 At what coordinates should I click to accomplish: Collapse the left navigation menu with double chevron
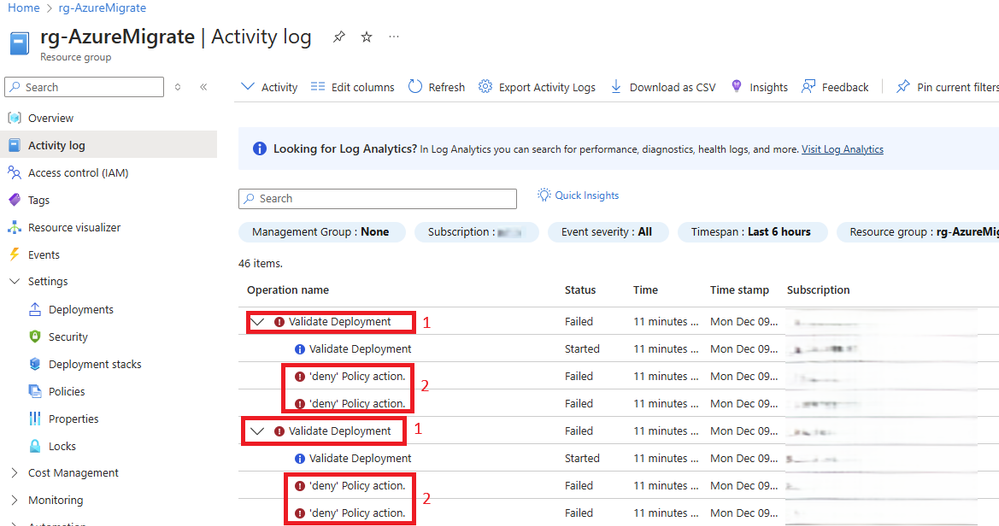coord(203,87)
